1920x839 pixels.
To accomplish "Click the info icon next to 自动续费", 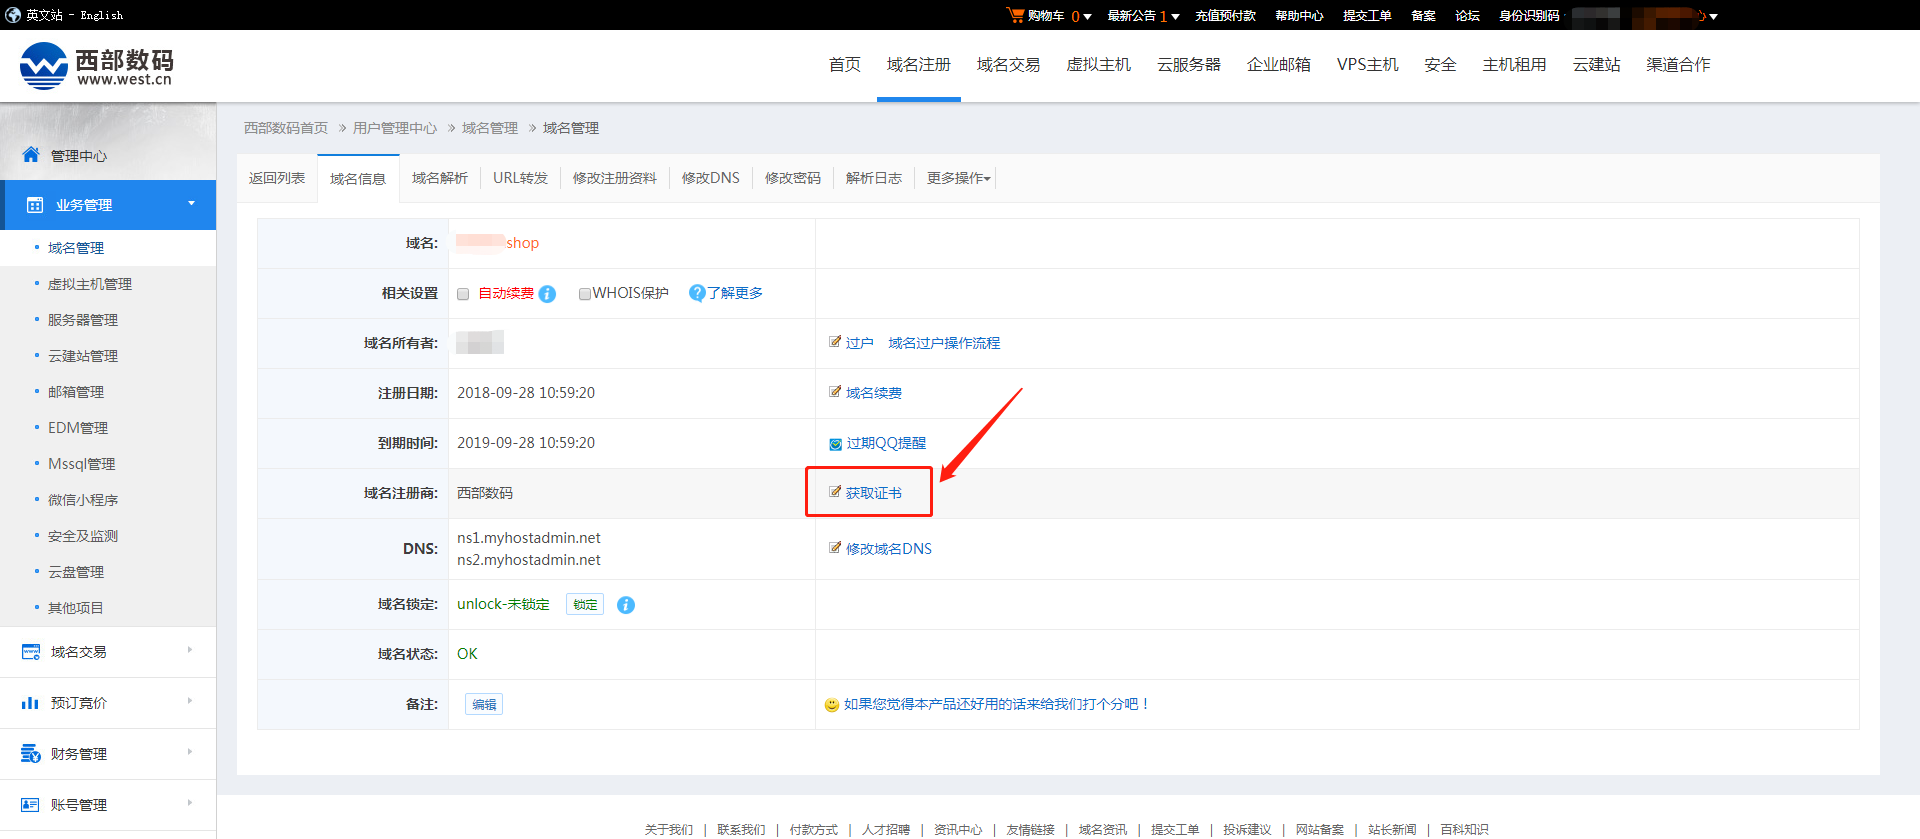I will 547,294.
